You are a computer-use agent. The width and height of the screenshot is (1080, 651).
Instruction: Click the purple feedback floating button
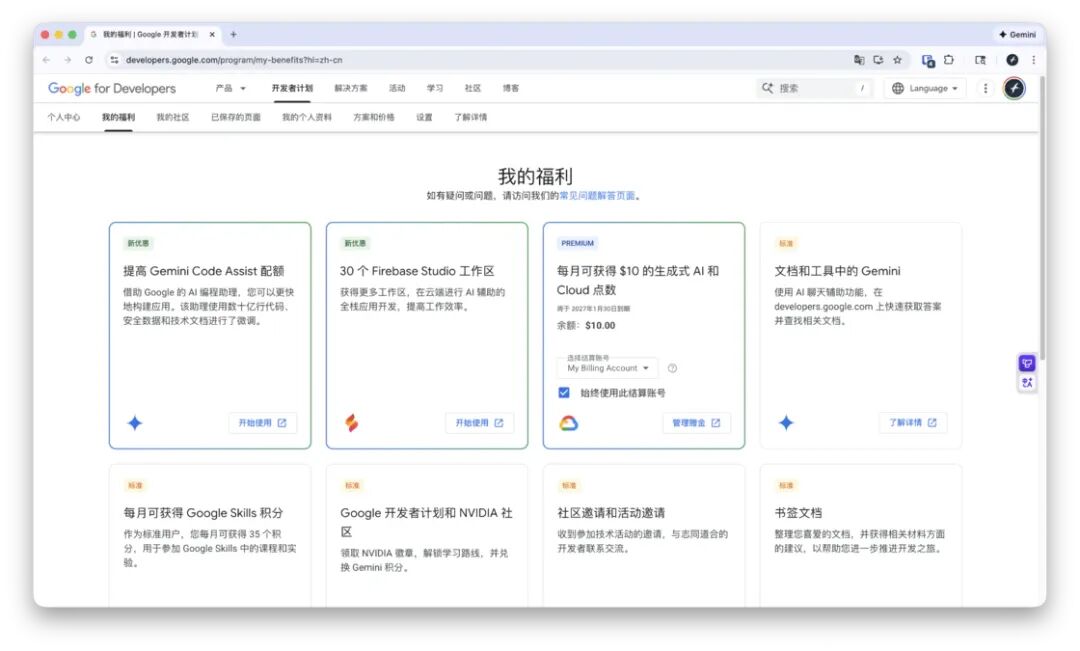[x=1027, y=363]
